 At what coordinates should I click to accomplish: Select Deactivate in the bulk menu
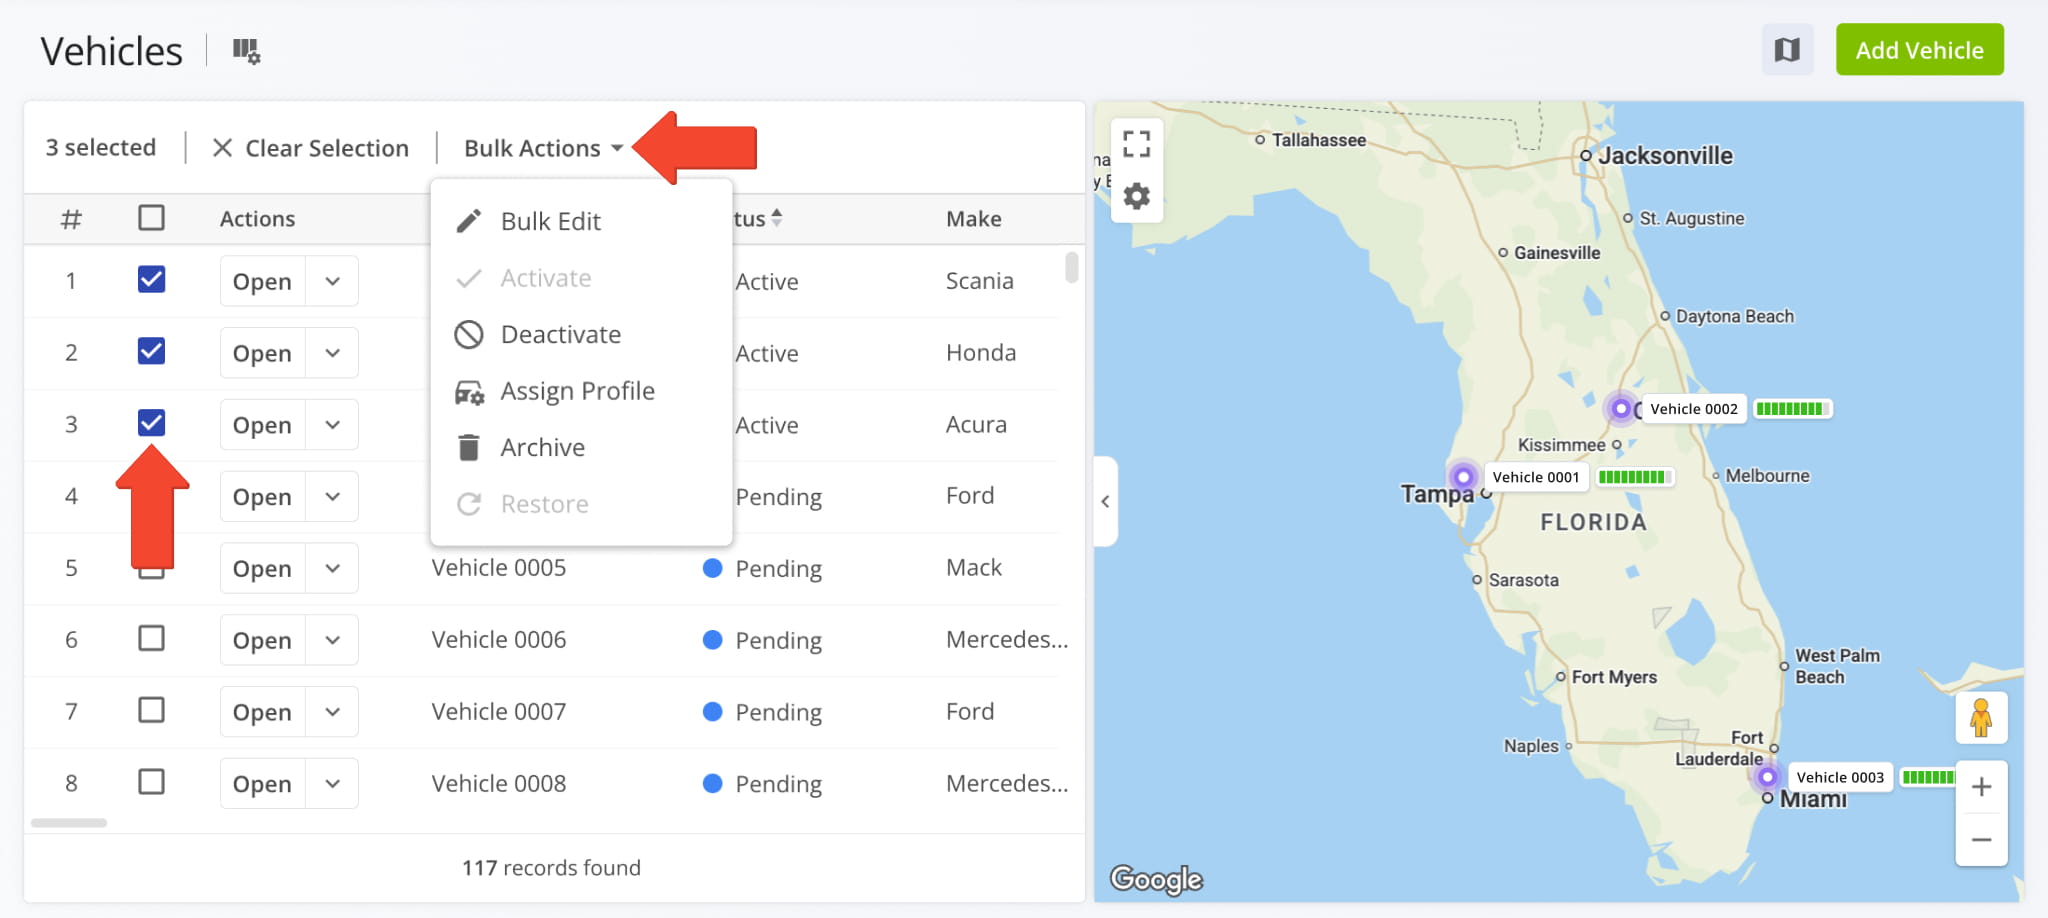581,334
